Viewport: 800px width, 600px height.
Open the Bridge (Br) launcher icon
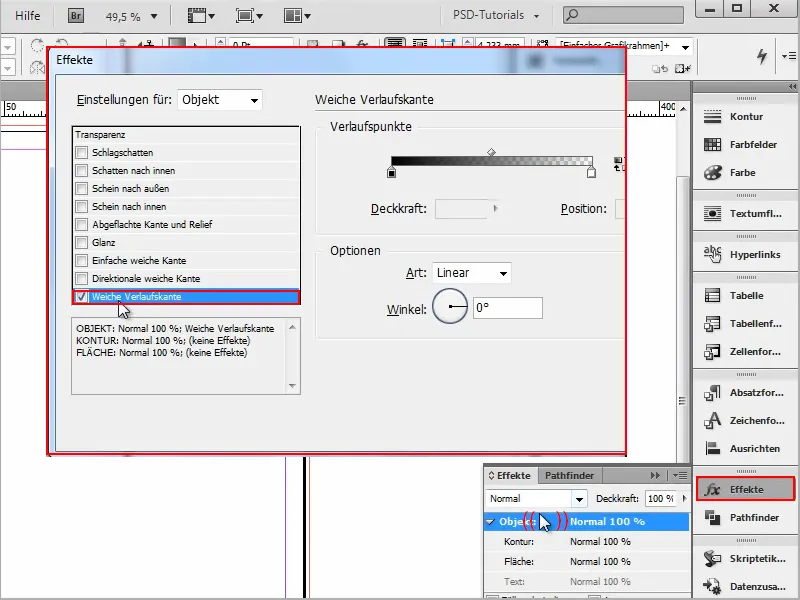(76, 16)
